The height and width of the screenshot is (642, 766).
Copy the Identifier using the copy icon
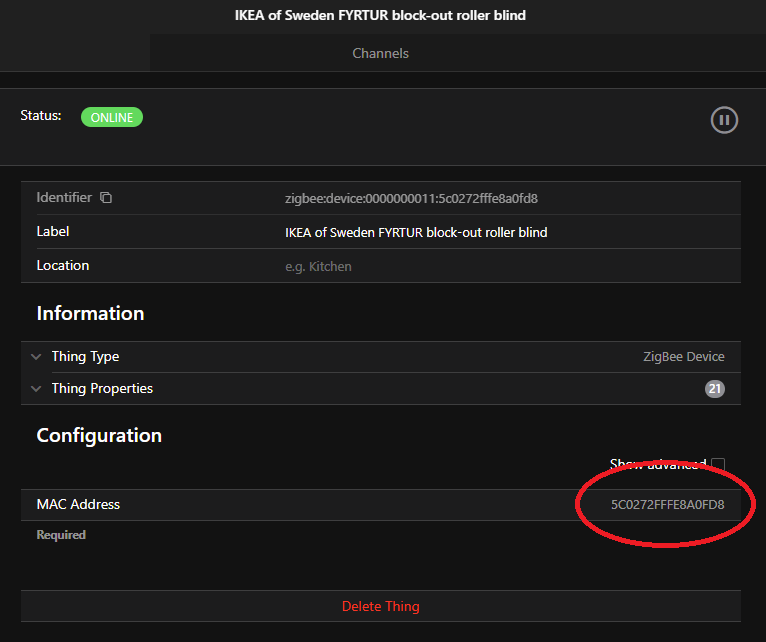point(106,197)
